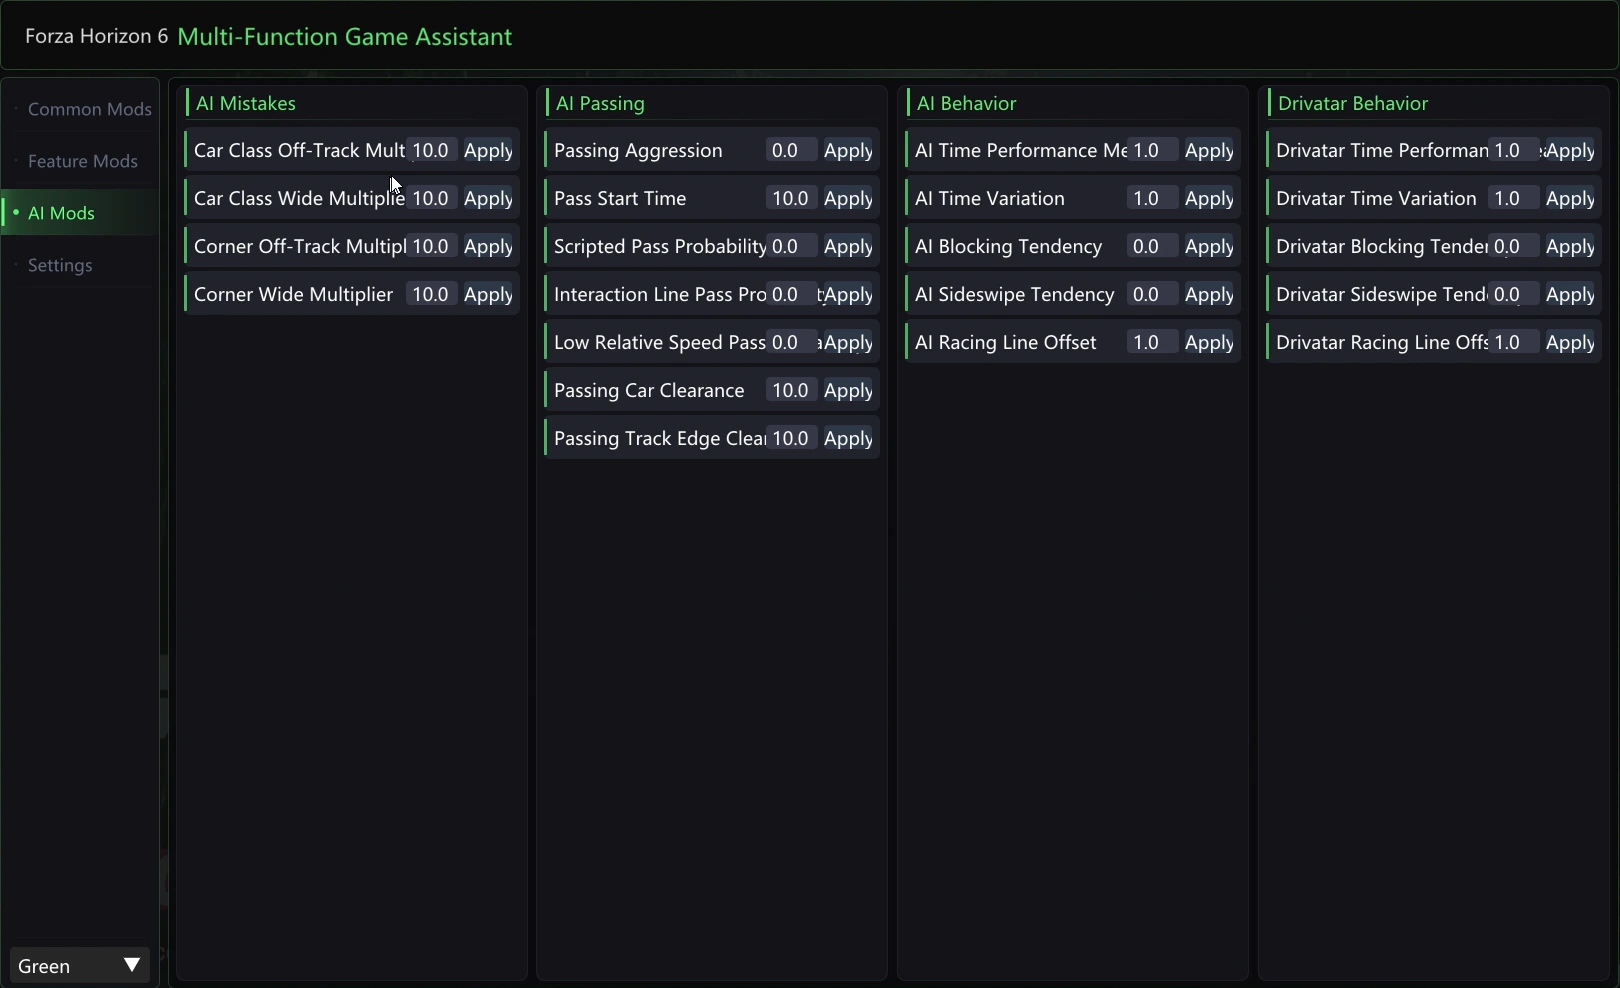Apply Drivatar Blocking Tendency
Viewport: 1620px width, 988px height.
tap(1570, 246)
